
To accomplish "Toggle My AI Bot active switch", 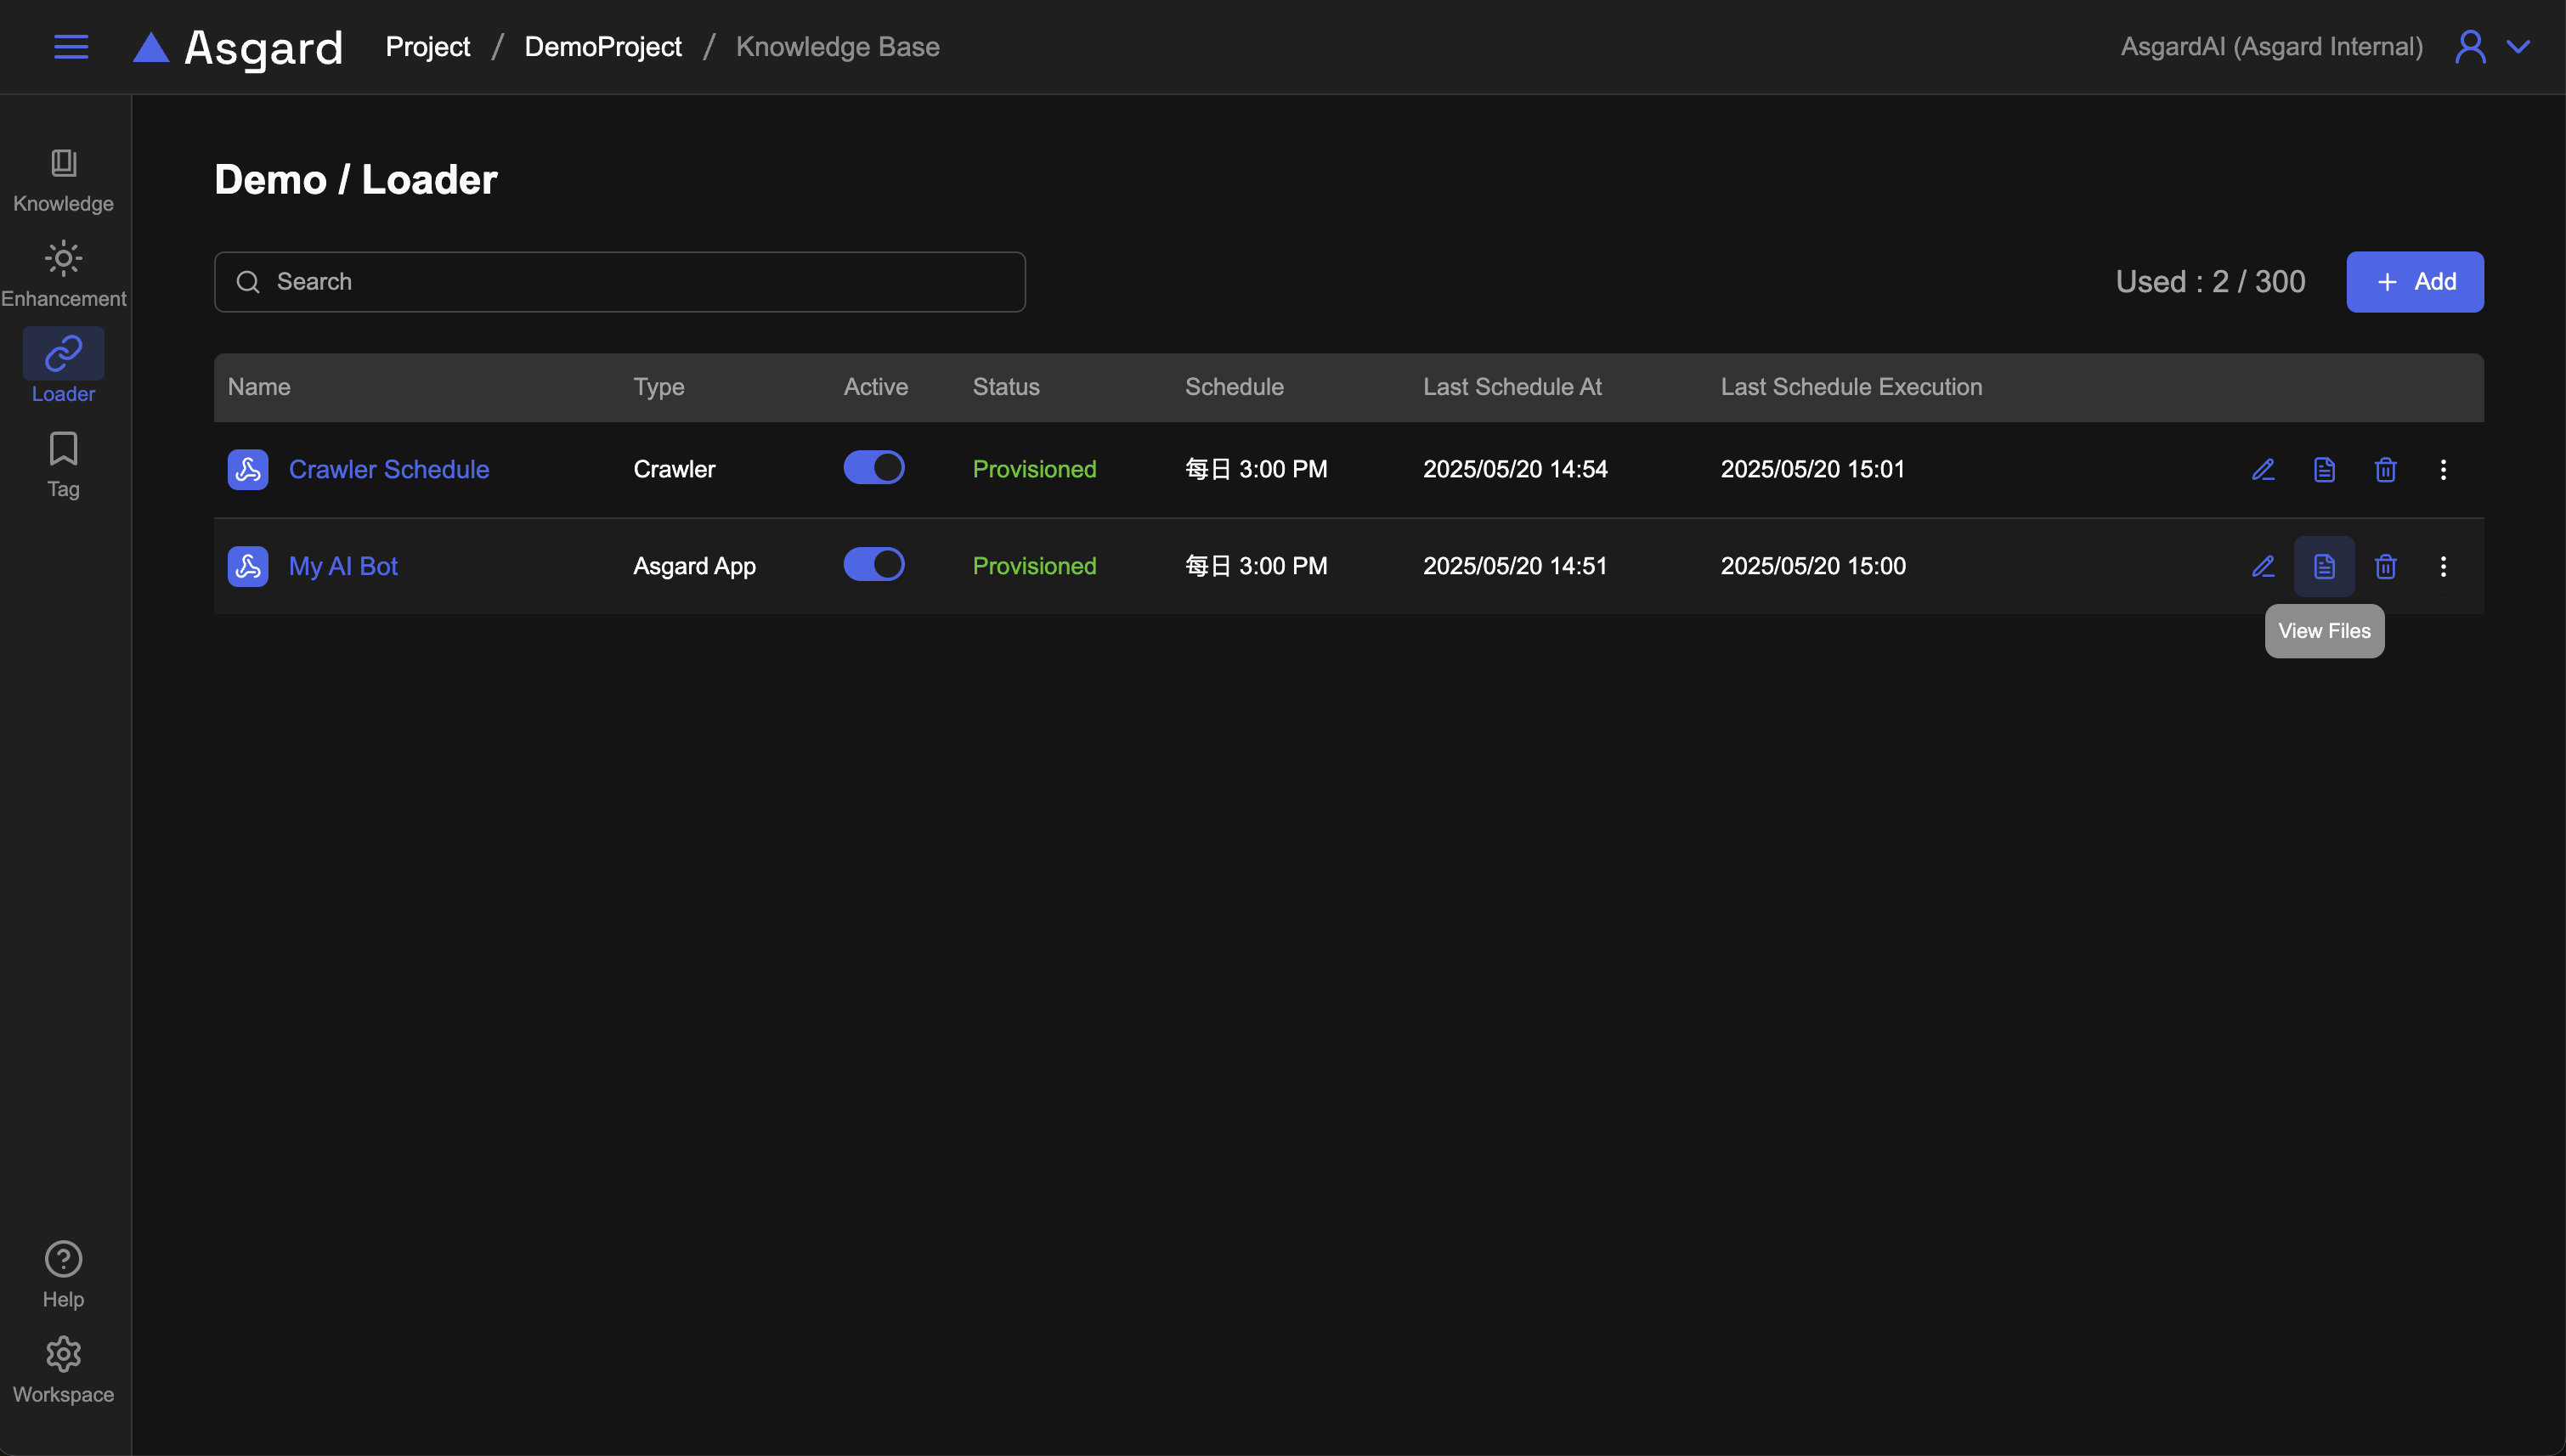I will (873, 564).
